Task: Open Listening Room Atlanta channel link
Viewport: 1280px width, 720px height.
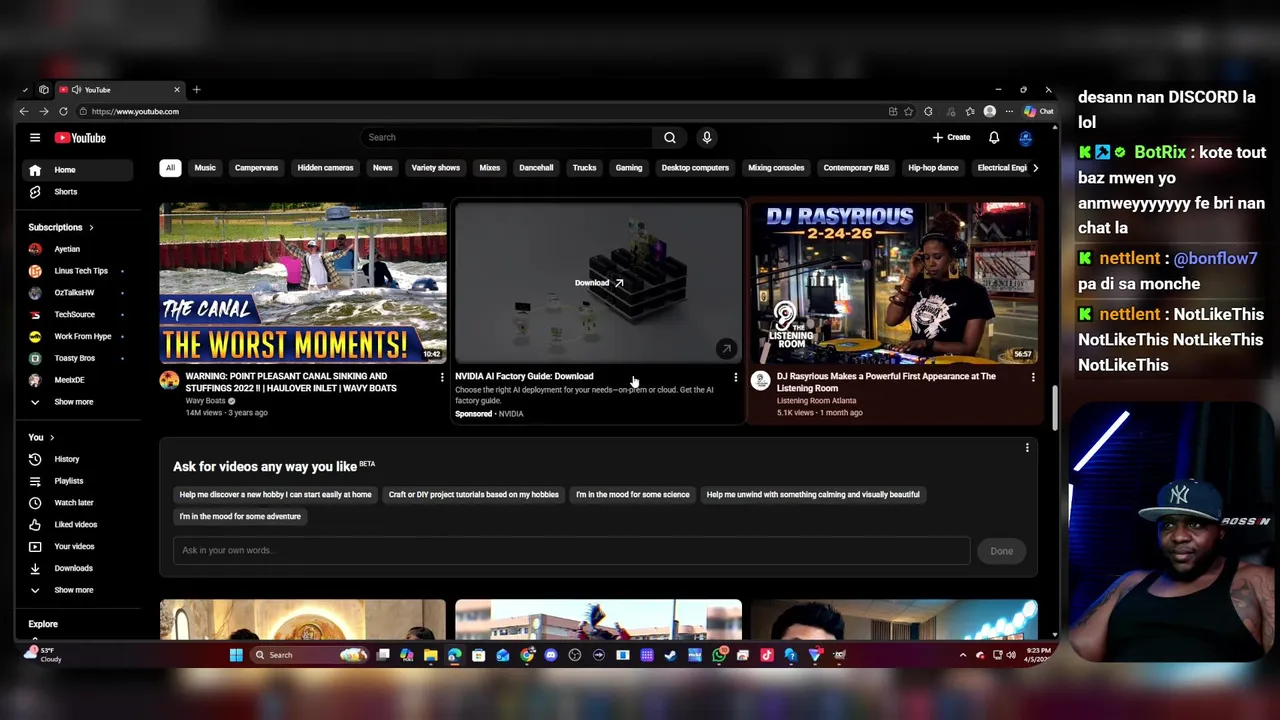Action: 817,401
